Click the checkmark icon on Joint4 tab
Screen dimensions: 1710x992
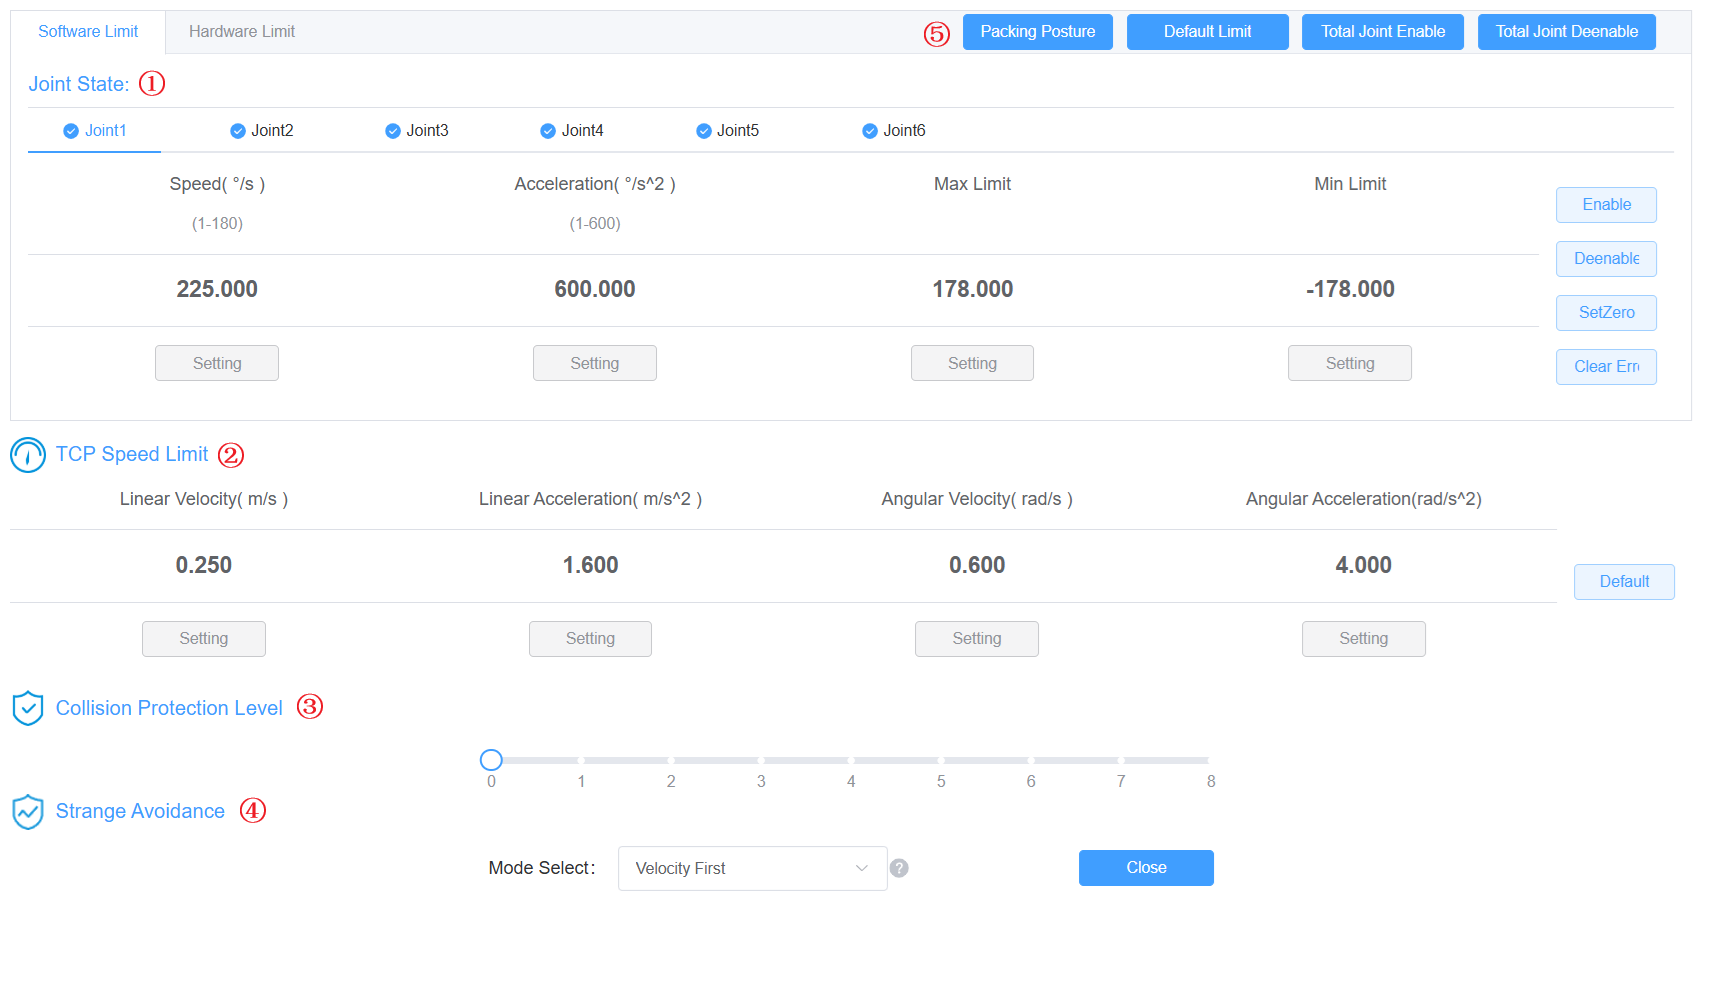point(547,130)
